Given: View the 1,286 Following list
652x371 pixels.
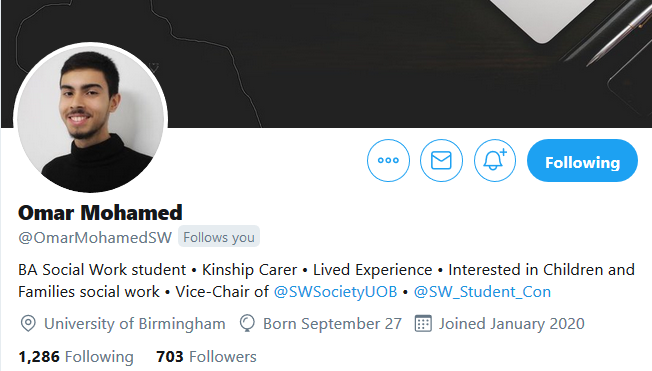Looking at the screenshot, I should 76,357.
